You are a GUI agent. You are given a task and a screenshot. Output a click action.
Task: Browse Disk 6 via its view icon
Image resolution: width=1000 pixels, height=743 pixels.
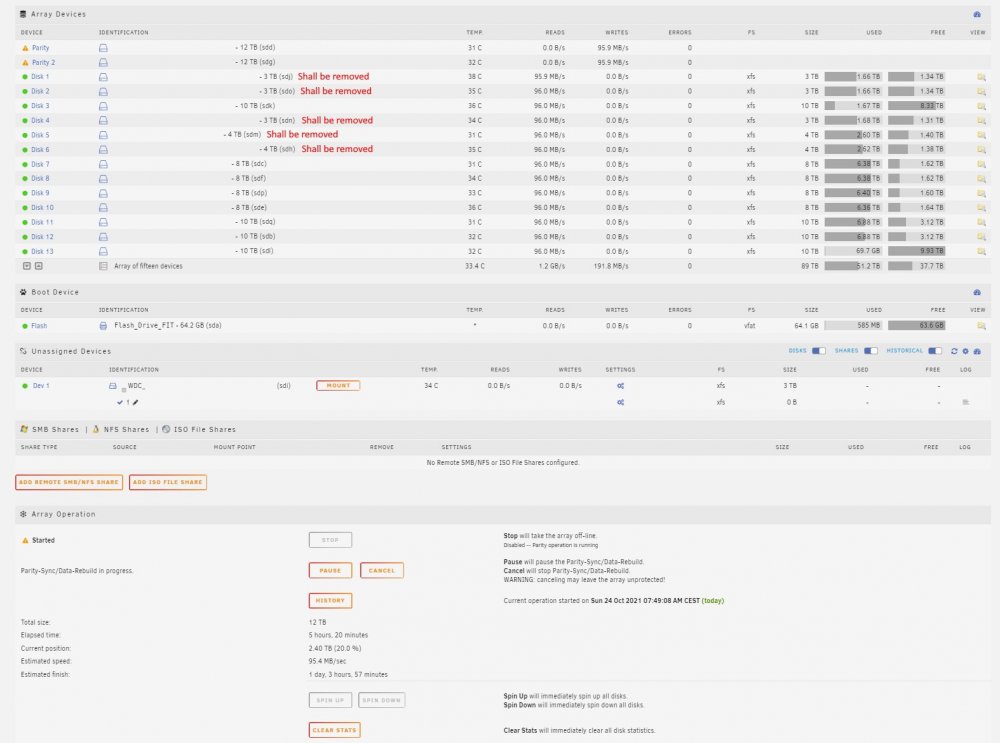[x=981, y=150]
